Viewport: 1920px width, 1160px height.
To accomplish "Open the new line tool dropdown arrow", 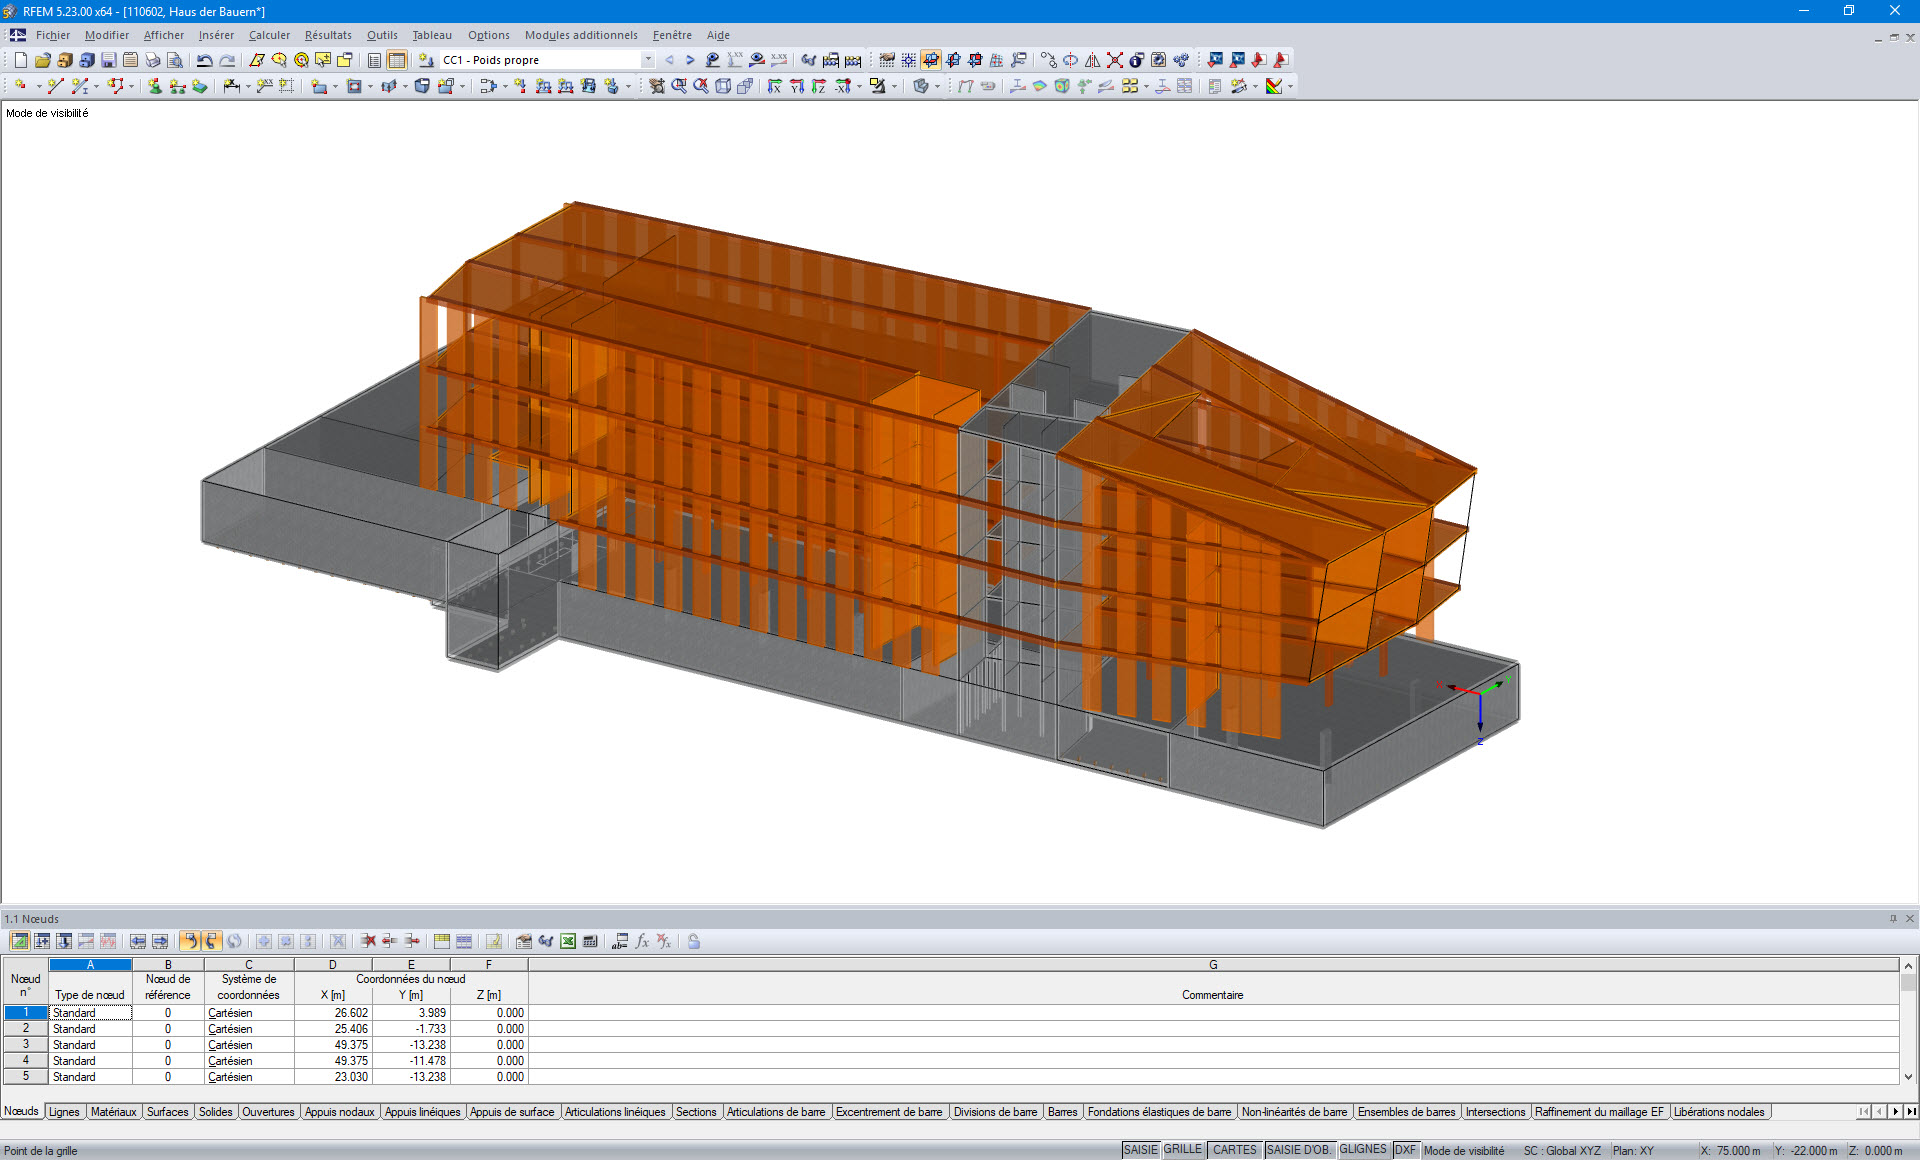I will click(96, 87).
